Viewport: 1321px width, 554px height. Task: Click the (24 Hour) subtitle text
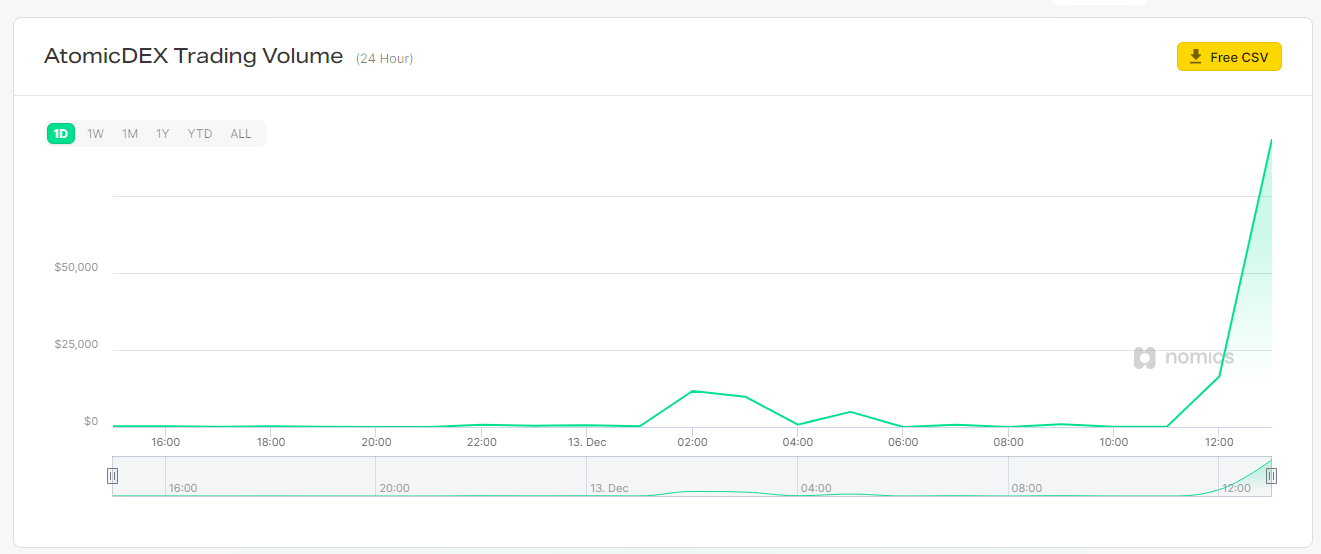click(x=384, y=58)
